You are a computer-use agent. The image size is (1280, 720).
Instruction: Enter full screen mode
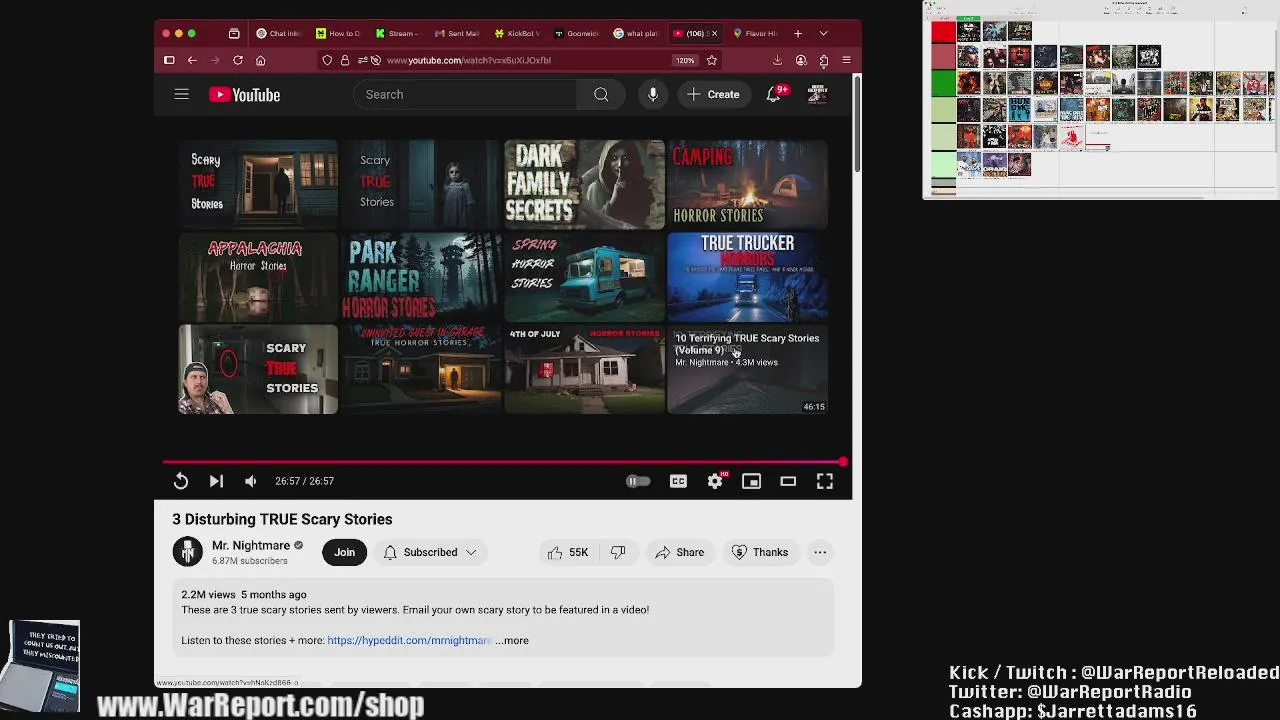point(825,481)
